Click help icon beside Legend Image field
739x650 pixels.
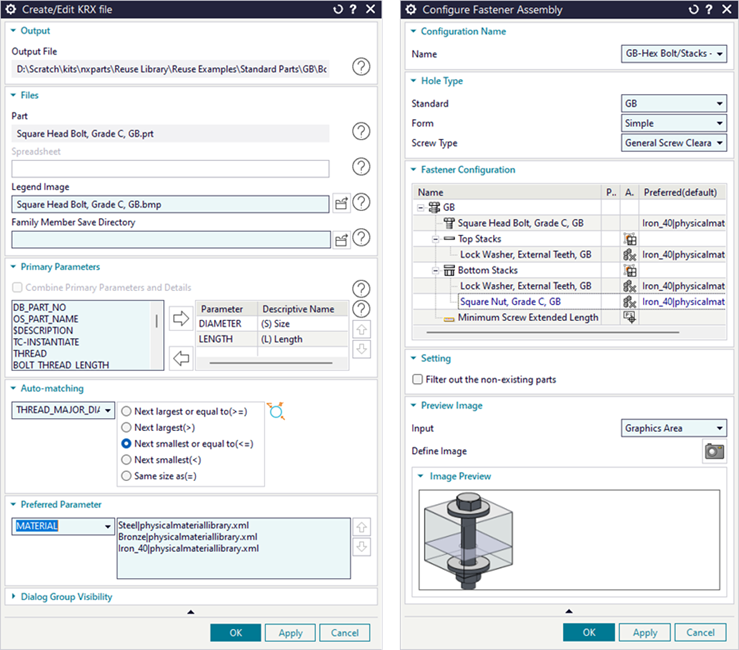(x=361, y=202)
